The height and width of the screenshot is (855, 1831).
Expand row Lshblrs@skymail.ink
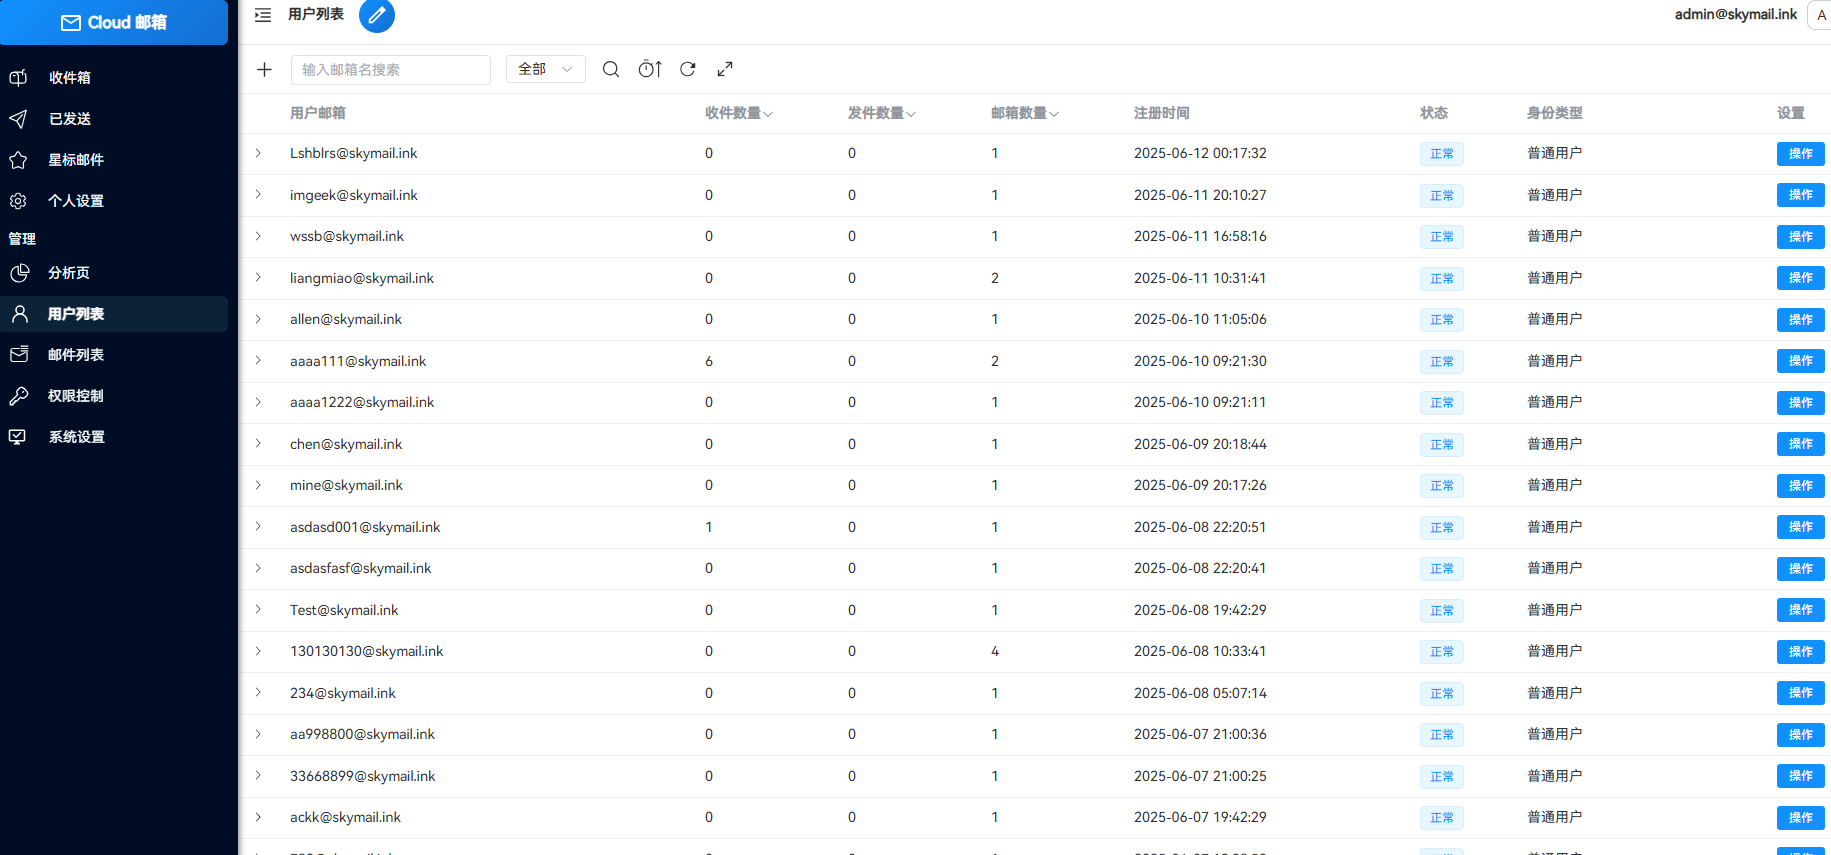pos(258,153)
